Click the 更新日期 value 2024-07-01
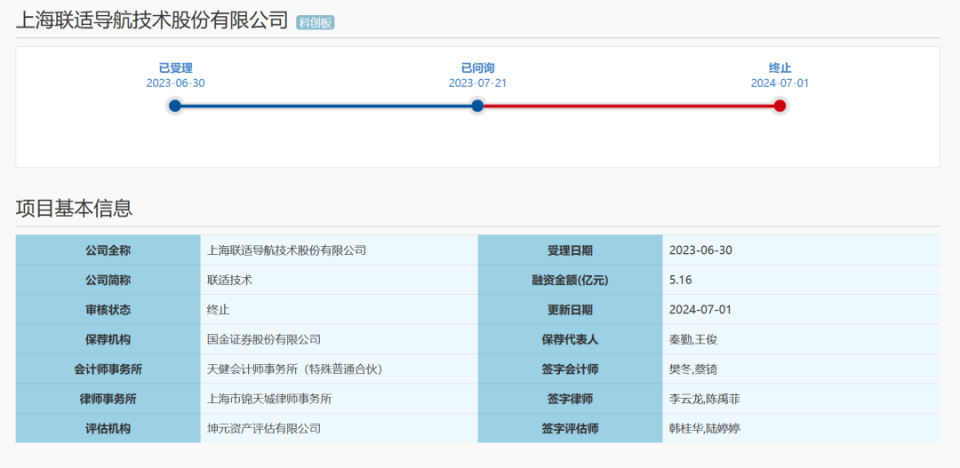The height and width of the screenshot is (468, 960). [x=700, y=309]
